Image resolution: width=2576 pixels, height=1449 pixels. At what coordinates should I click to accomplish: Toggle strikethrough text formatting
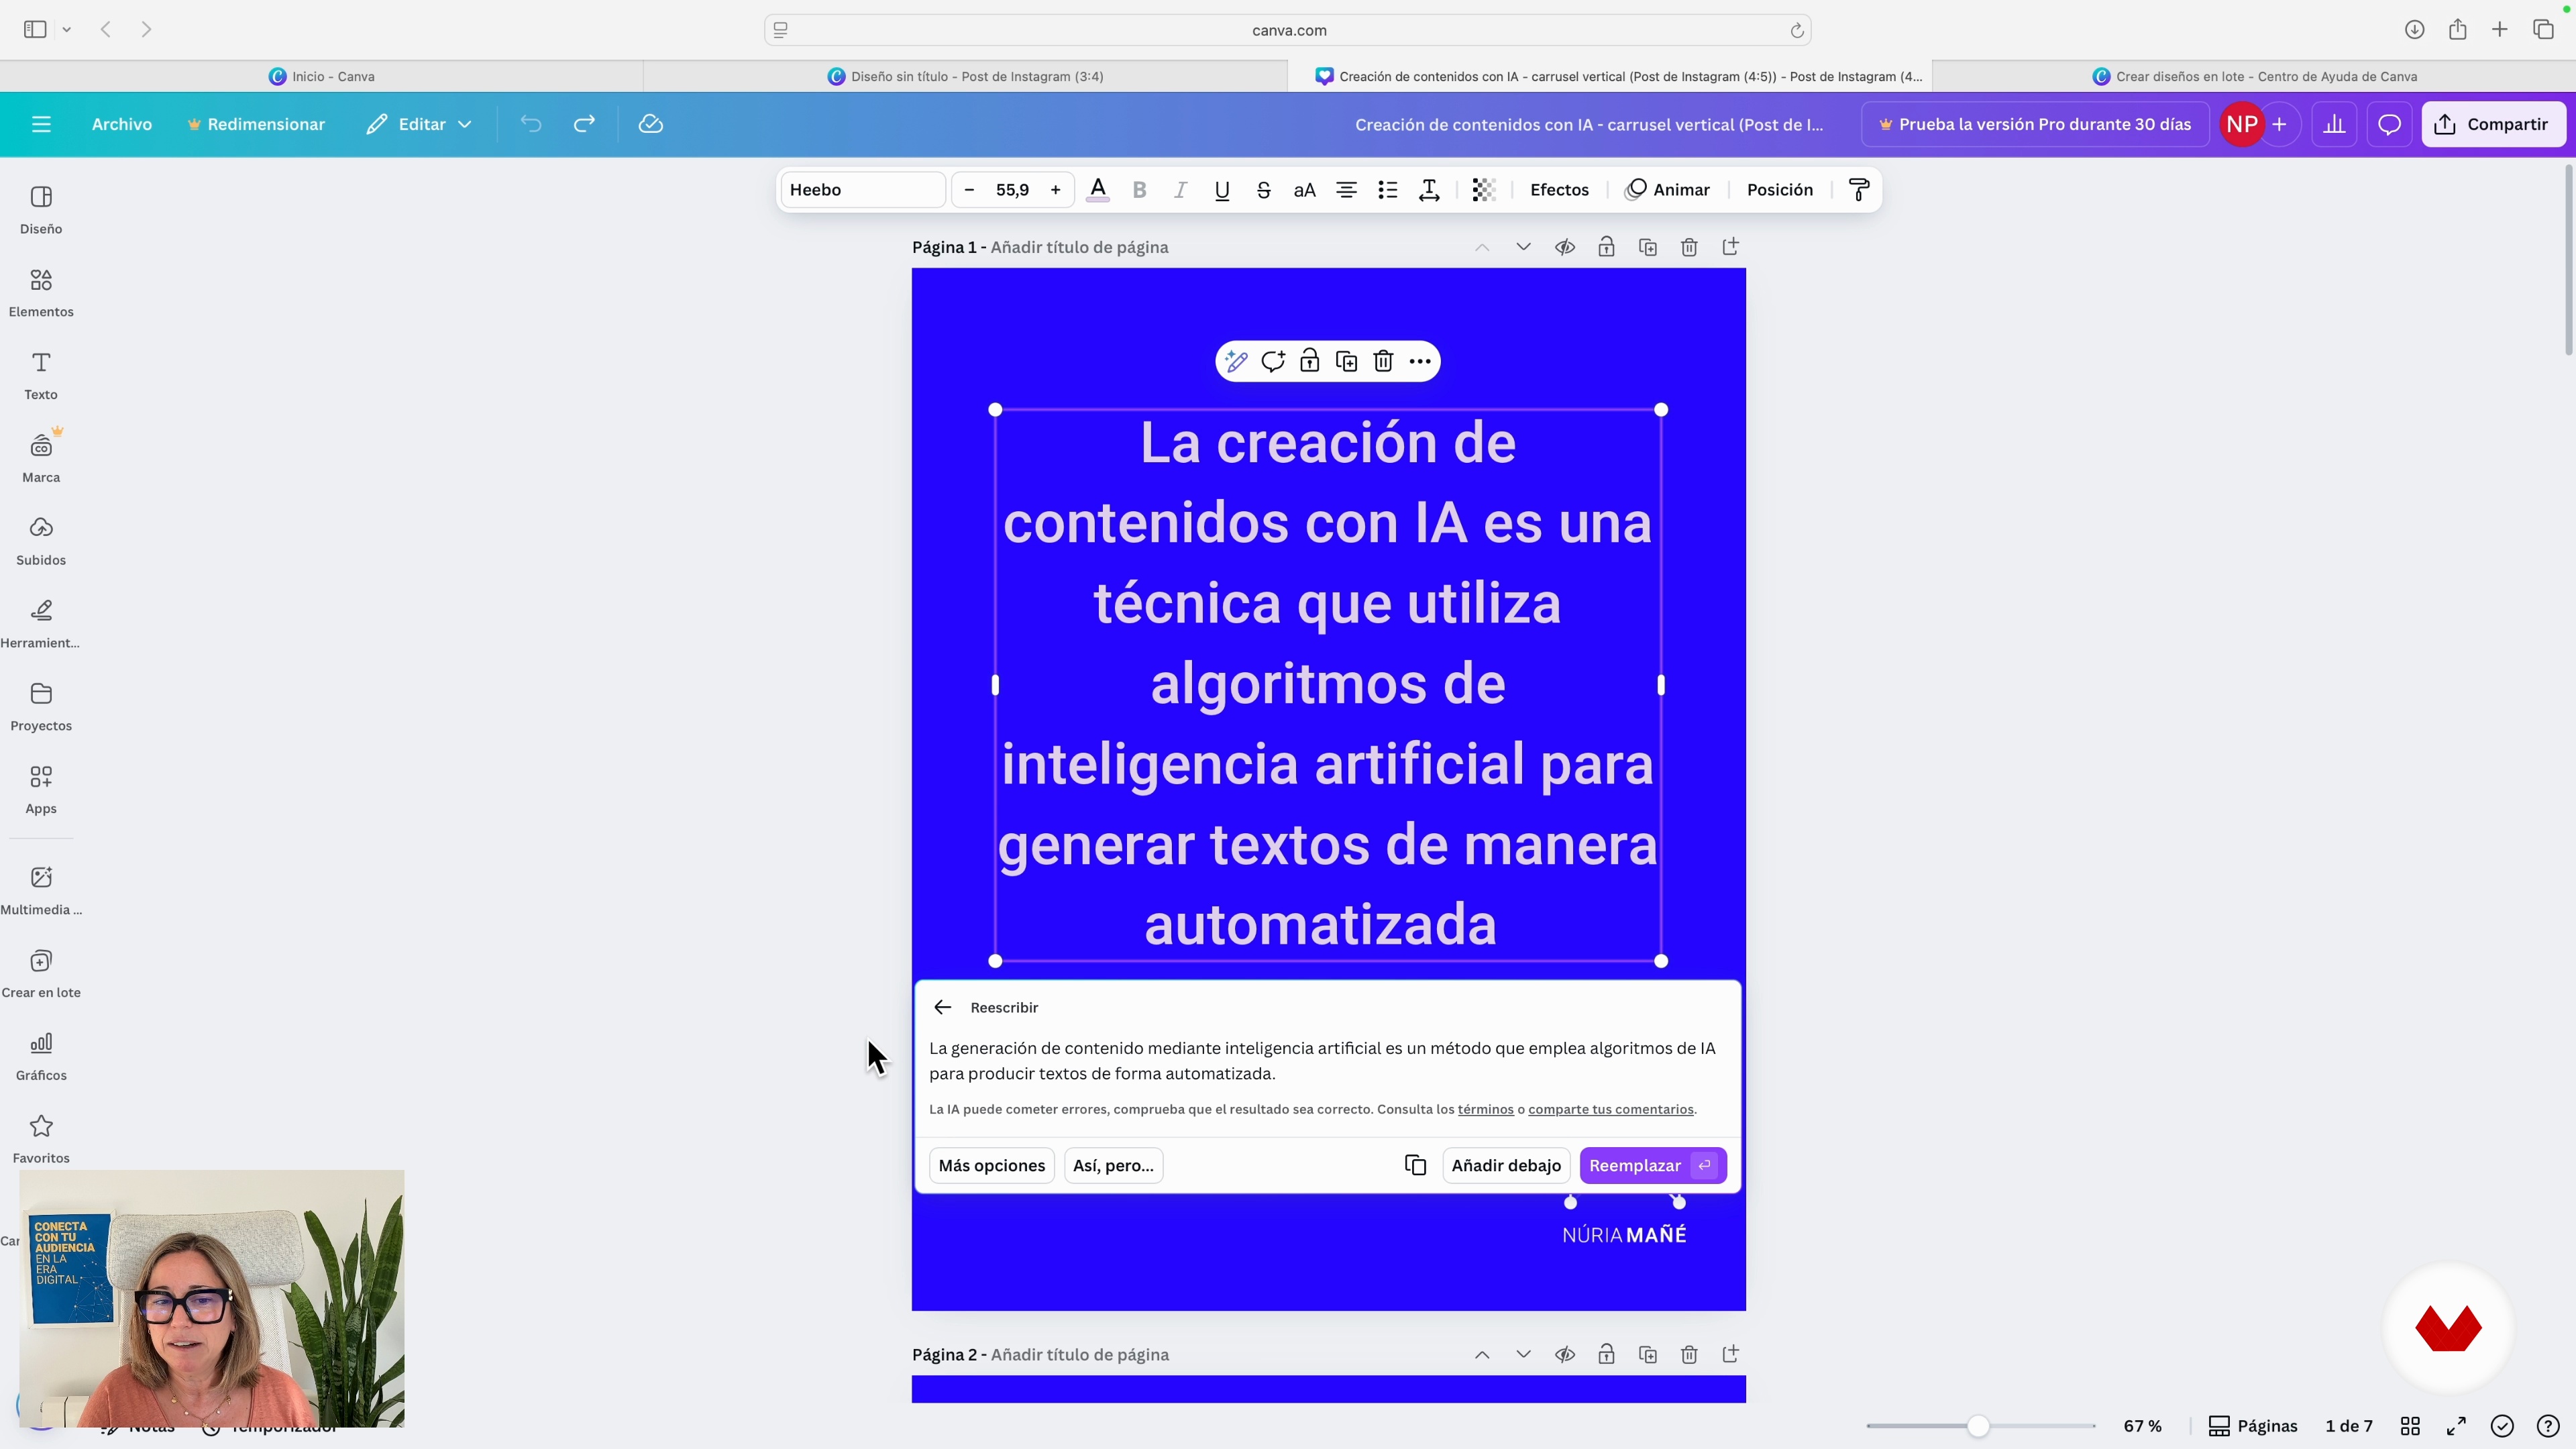[x=1263, y=190]
